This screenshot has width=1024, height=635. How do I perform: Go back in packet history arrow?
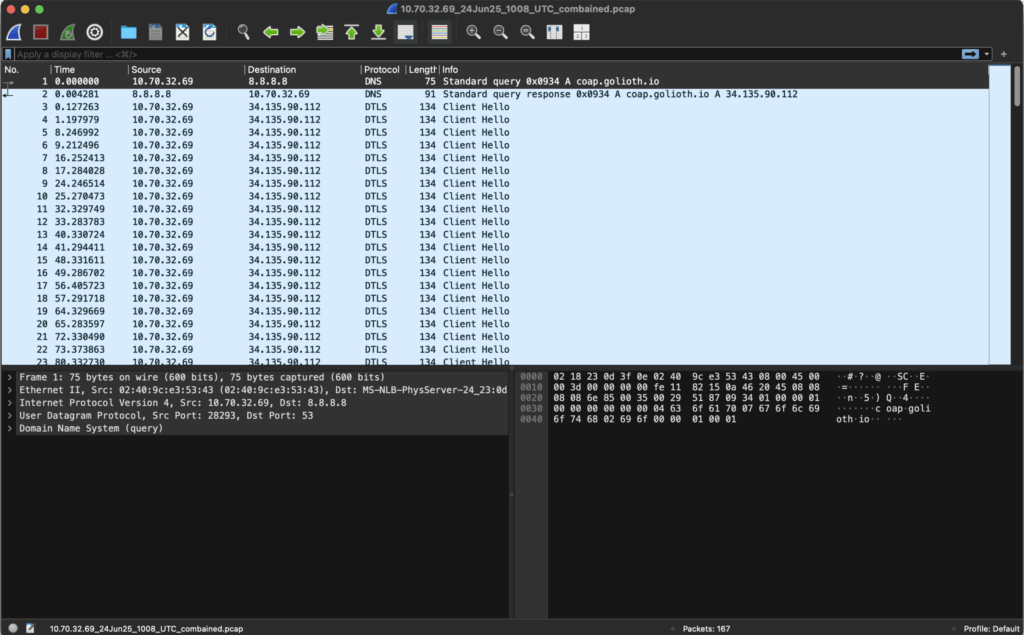pos(270,32)
